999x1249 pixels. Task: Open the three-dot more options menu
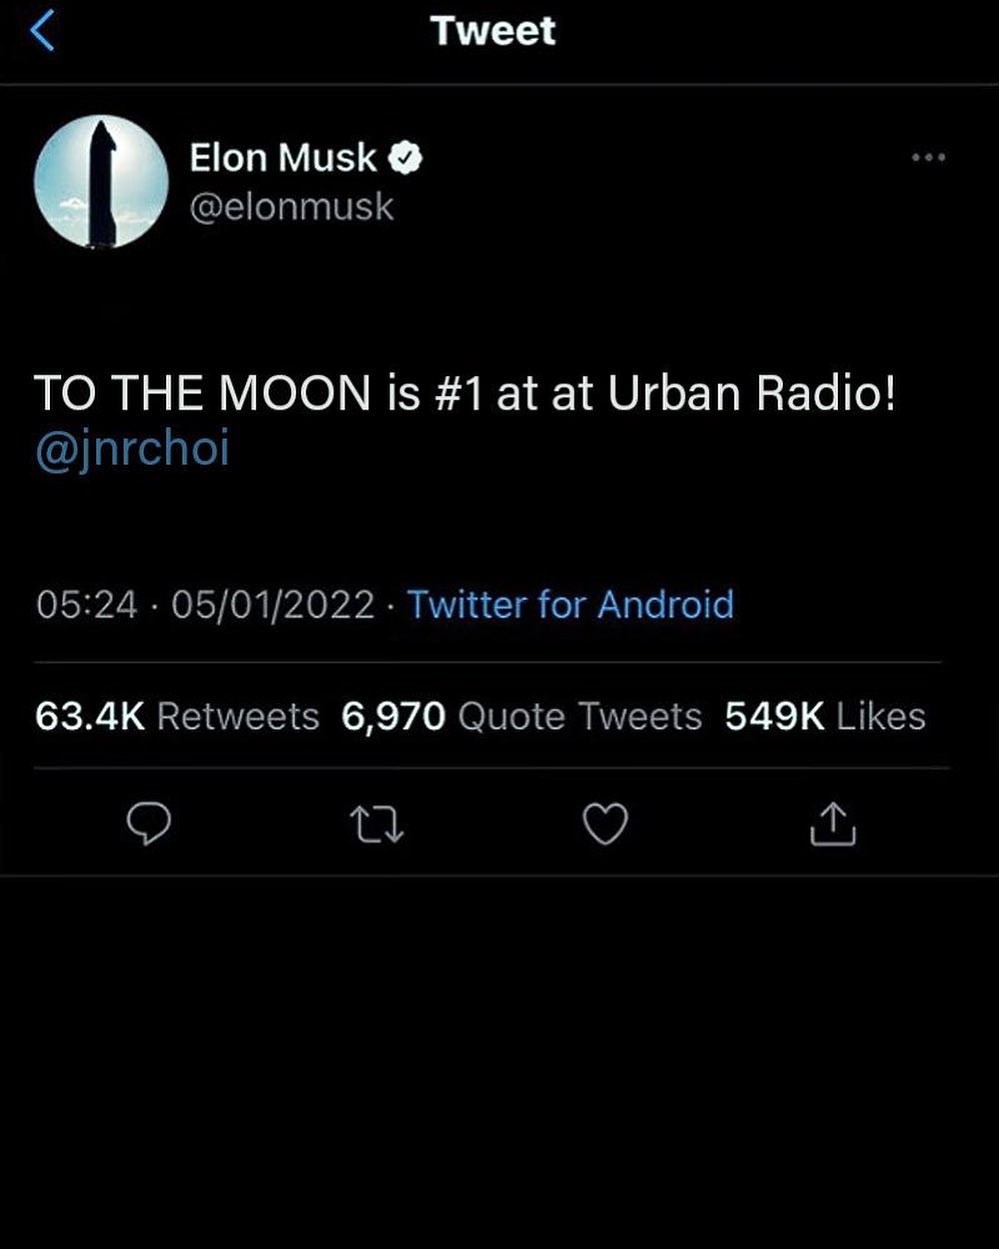[x=928, y=157]
